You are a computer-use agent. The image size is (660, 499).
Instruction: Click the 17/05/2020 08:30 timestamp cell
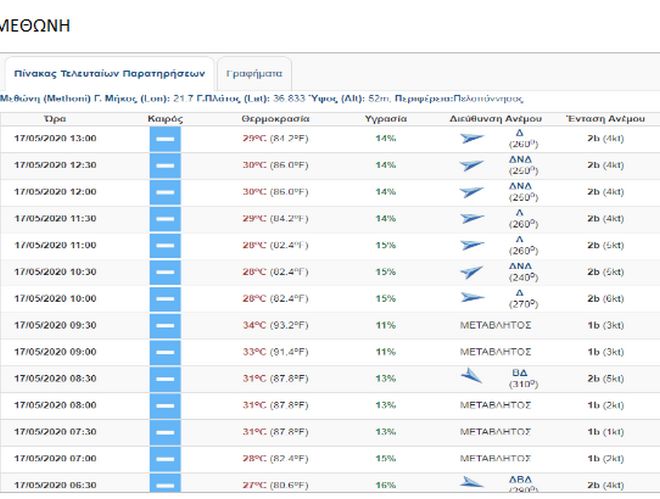tap(55, 378)
